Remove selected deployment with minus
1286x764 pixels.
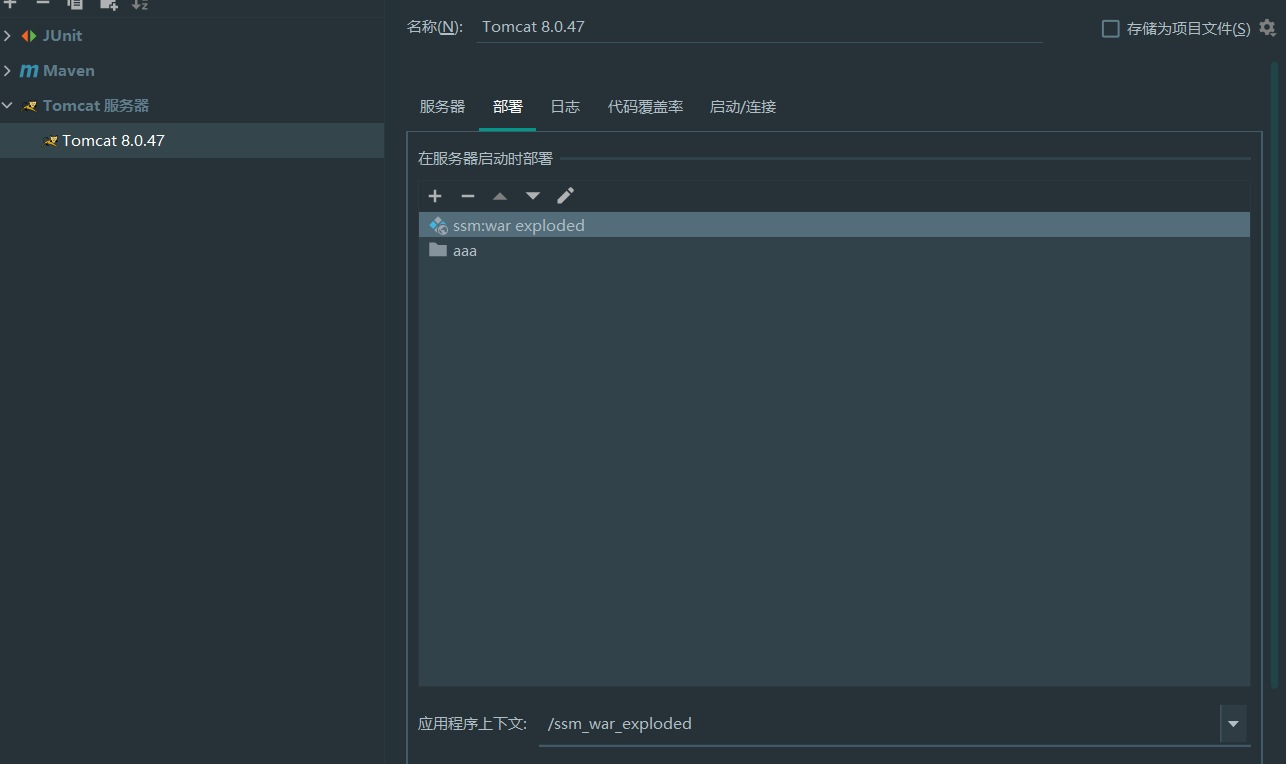pos(467,196)
